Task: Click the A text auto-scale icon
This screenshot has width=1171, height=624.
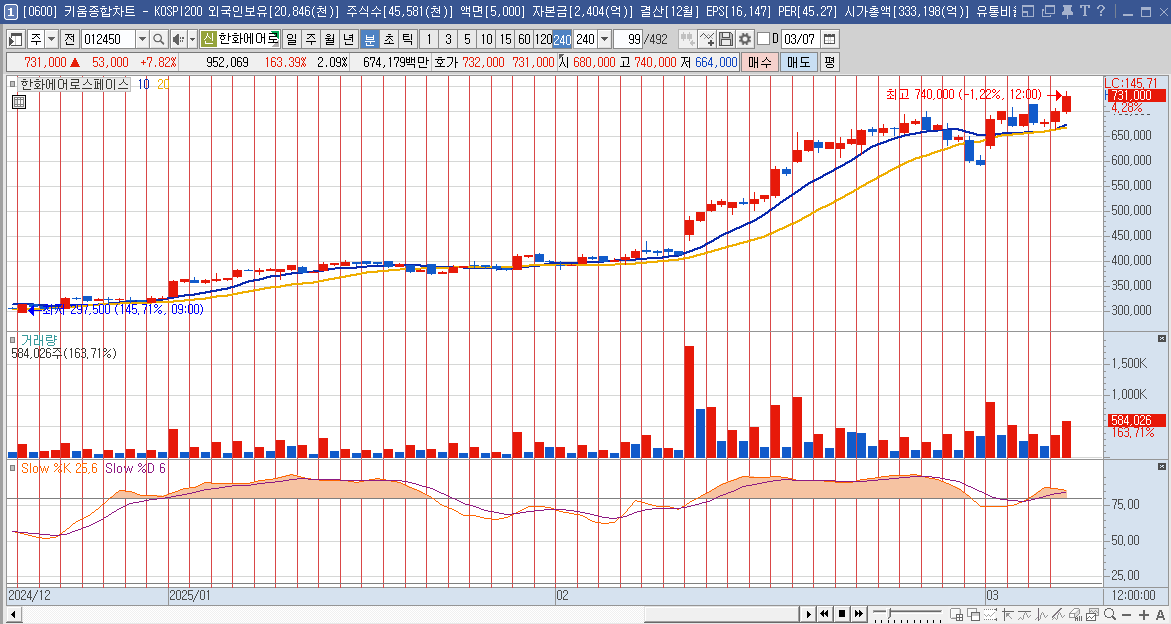Action: tap(1160, 615)
